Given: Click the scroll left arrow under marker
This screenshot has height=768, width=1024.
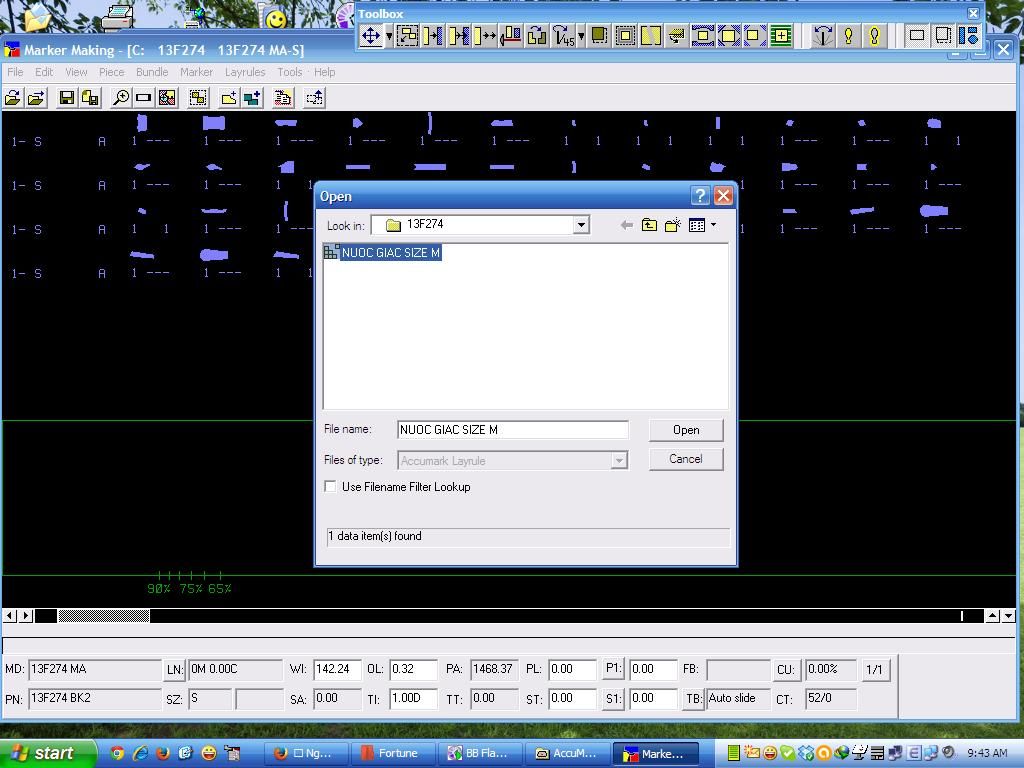Looking at the screenshot, I should click(x=10, y=615).
